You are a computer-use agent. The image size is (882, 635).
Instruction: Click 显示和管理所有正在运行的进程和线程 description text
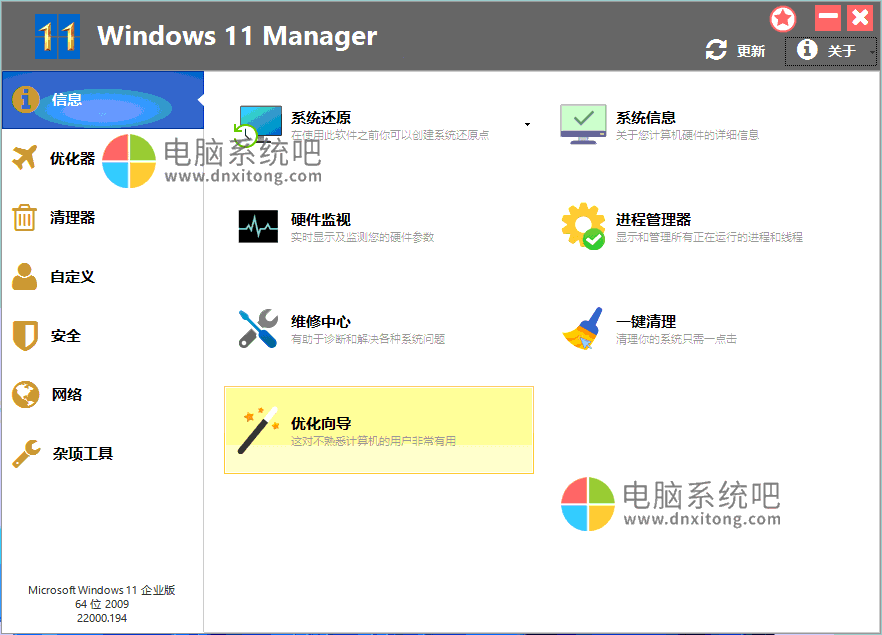click(709, 237)
